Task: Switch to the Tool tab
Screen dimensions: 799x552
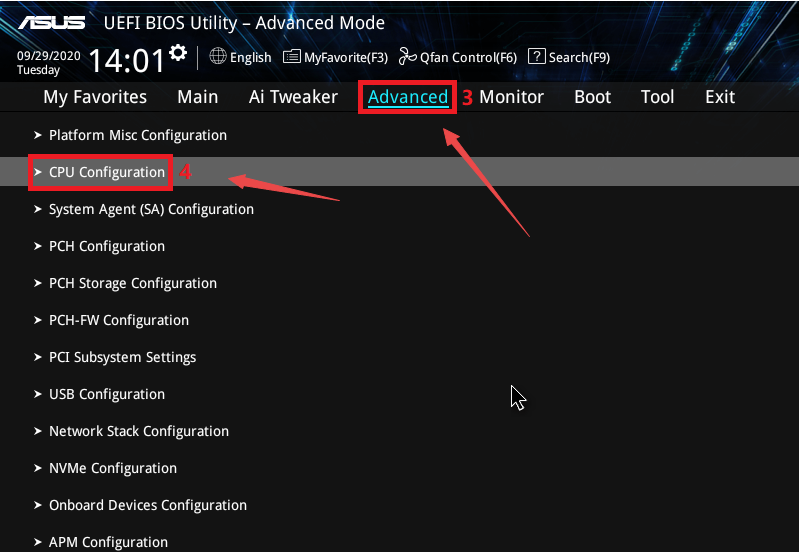Action: click(x=657, y=97)
